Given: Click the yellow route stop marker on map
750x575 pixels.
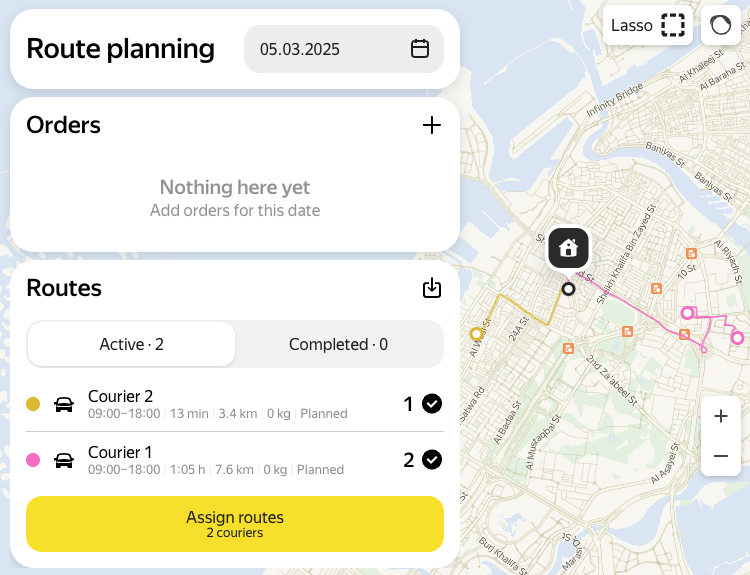Looking at the screenshot, I should tap(476, 334).
